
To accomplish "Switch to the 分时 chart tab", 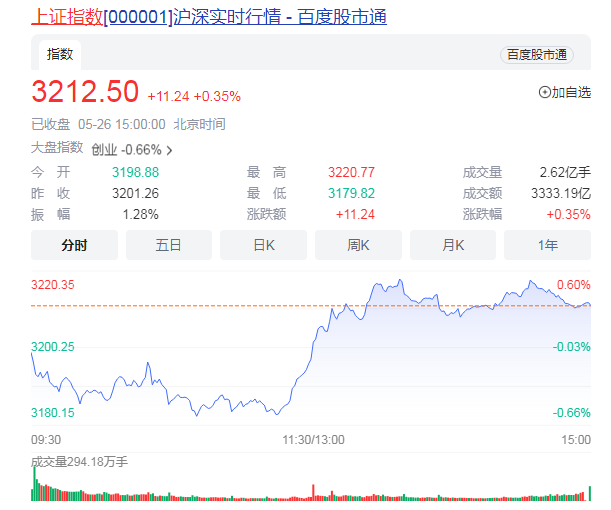I will [74, 245].
